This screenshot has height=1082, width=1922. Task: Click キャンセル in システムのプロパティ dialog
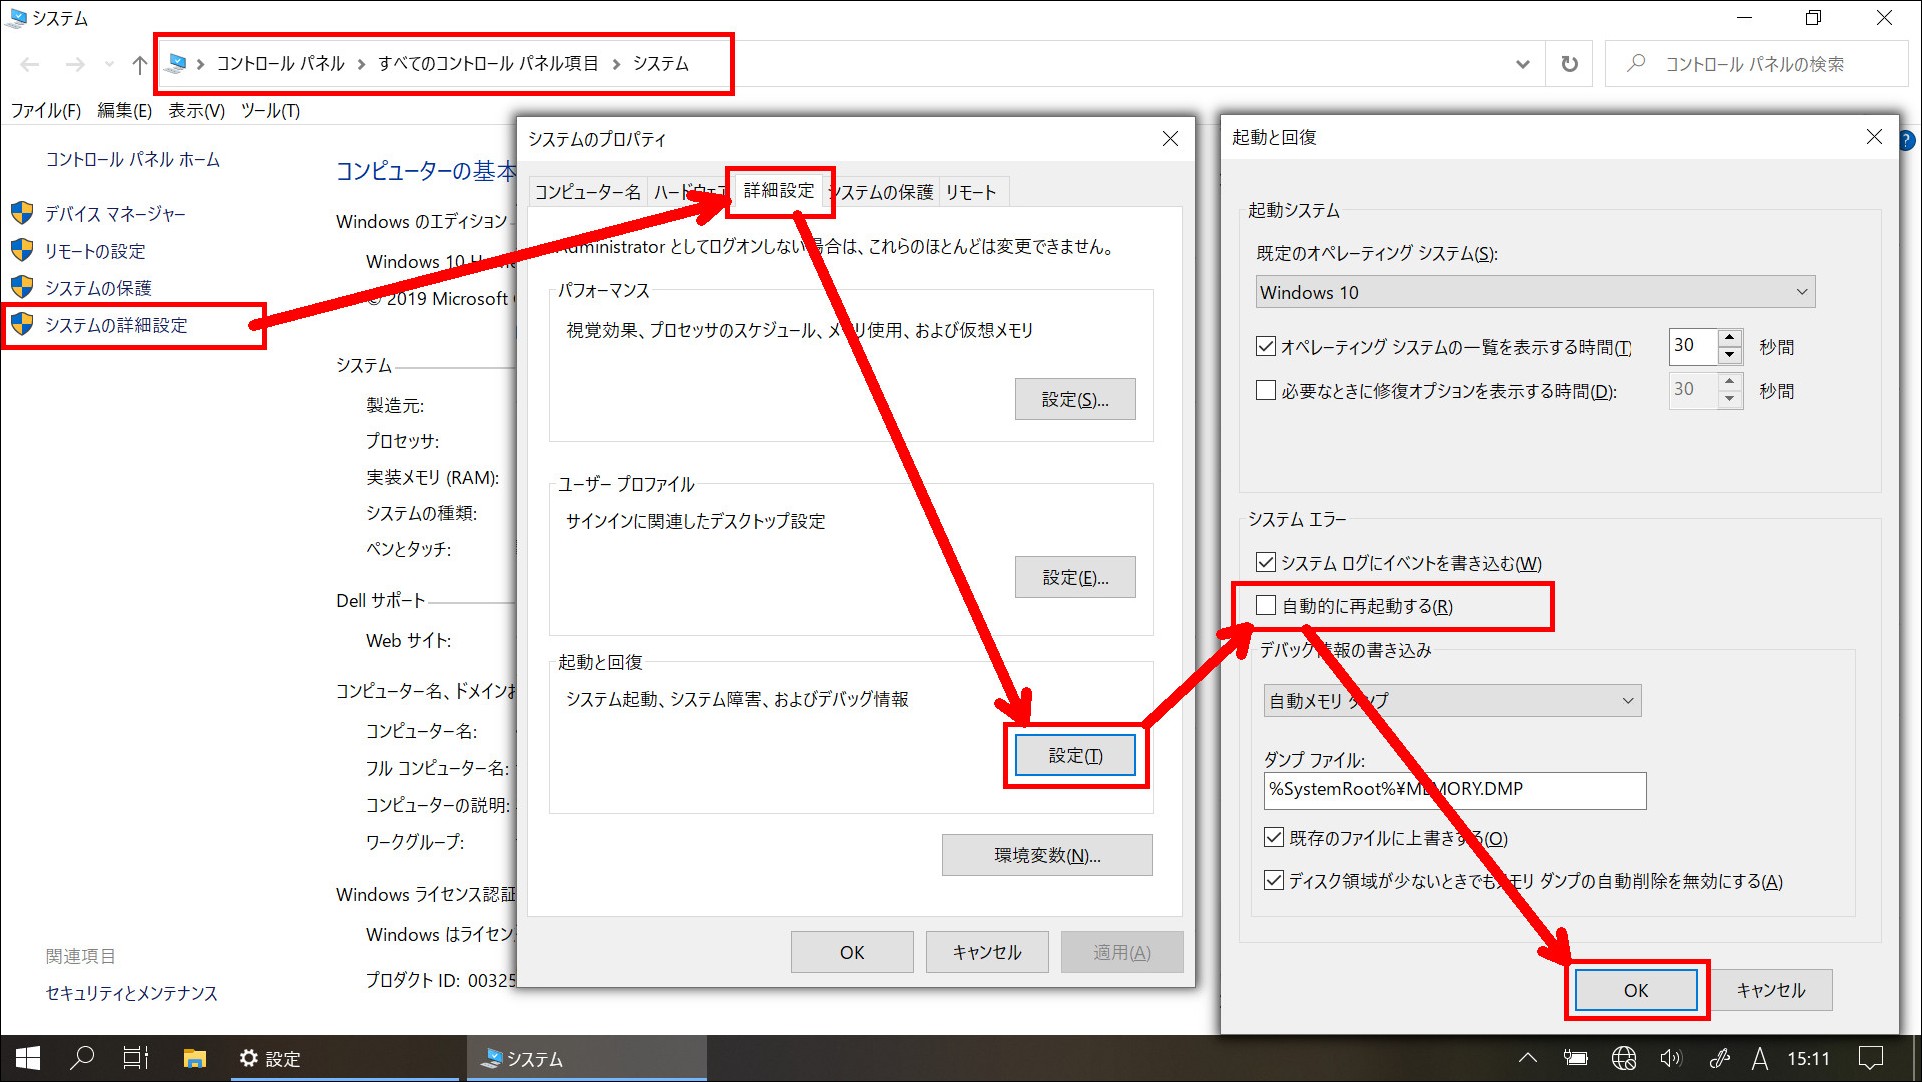pos(987,953)
